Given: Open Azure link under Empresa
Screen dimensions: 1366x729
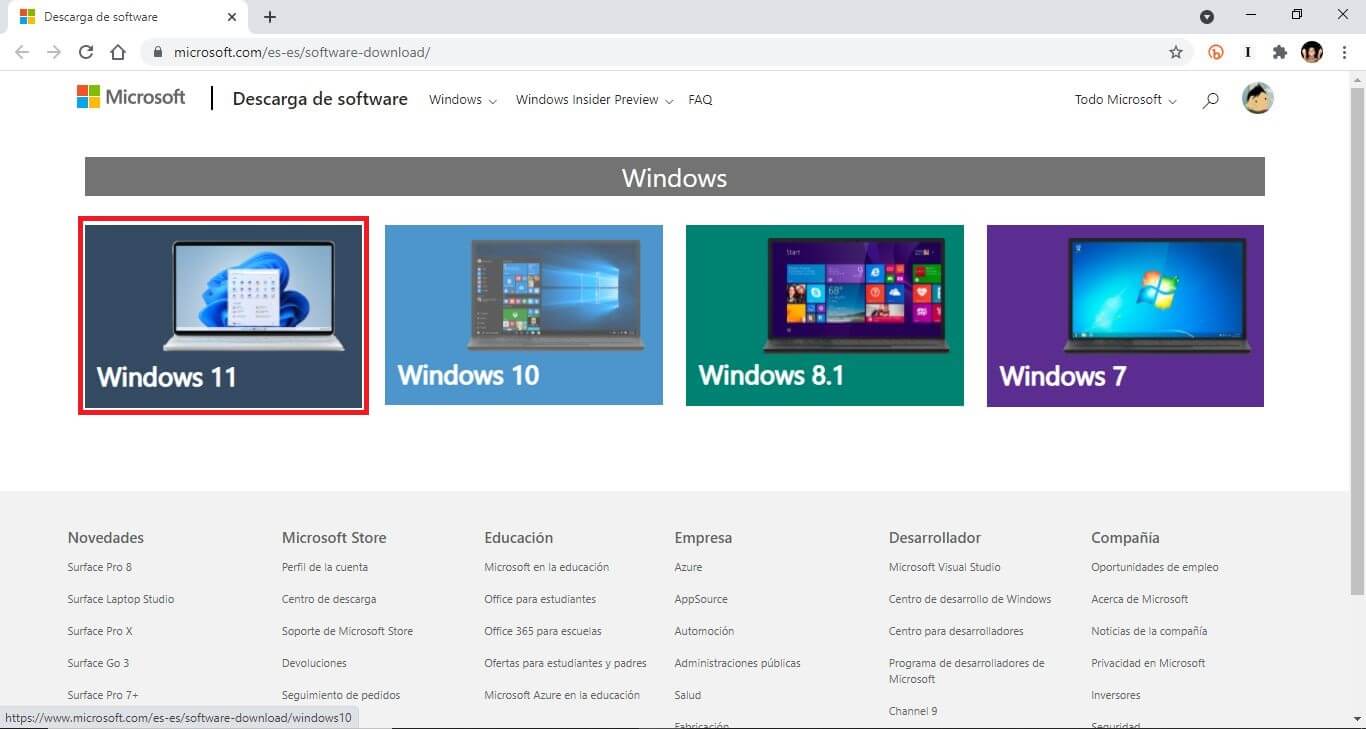Looking at the screenshot, I should [x=688, y=567].
